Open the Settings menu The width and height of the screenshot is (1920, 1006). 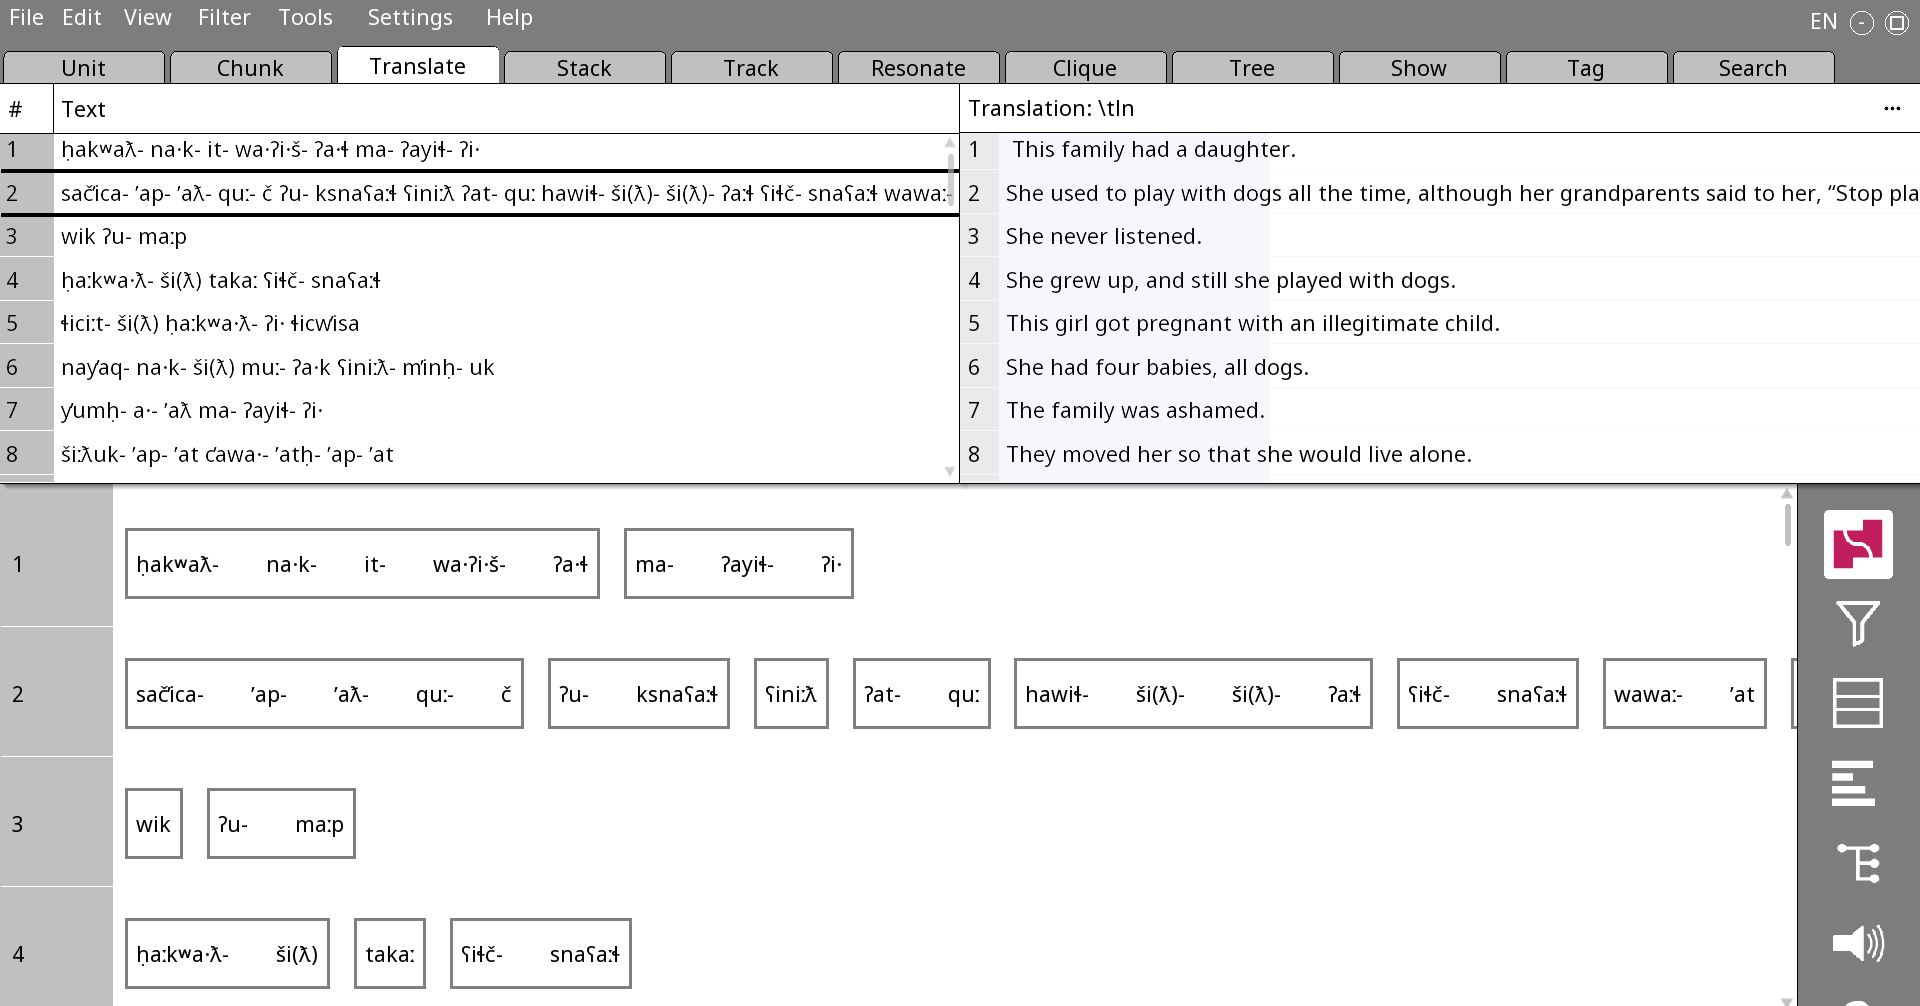[410, 18]
